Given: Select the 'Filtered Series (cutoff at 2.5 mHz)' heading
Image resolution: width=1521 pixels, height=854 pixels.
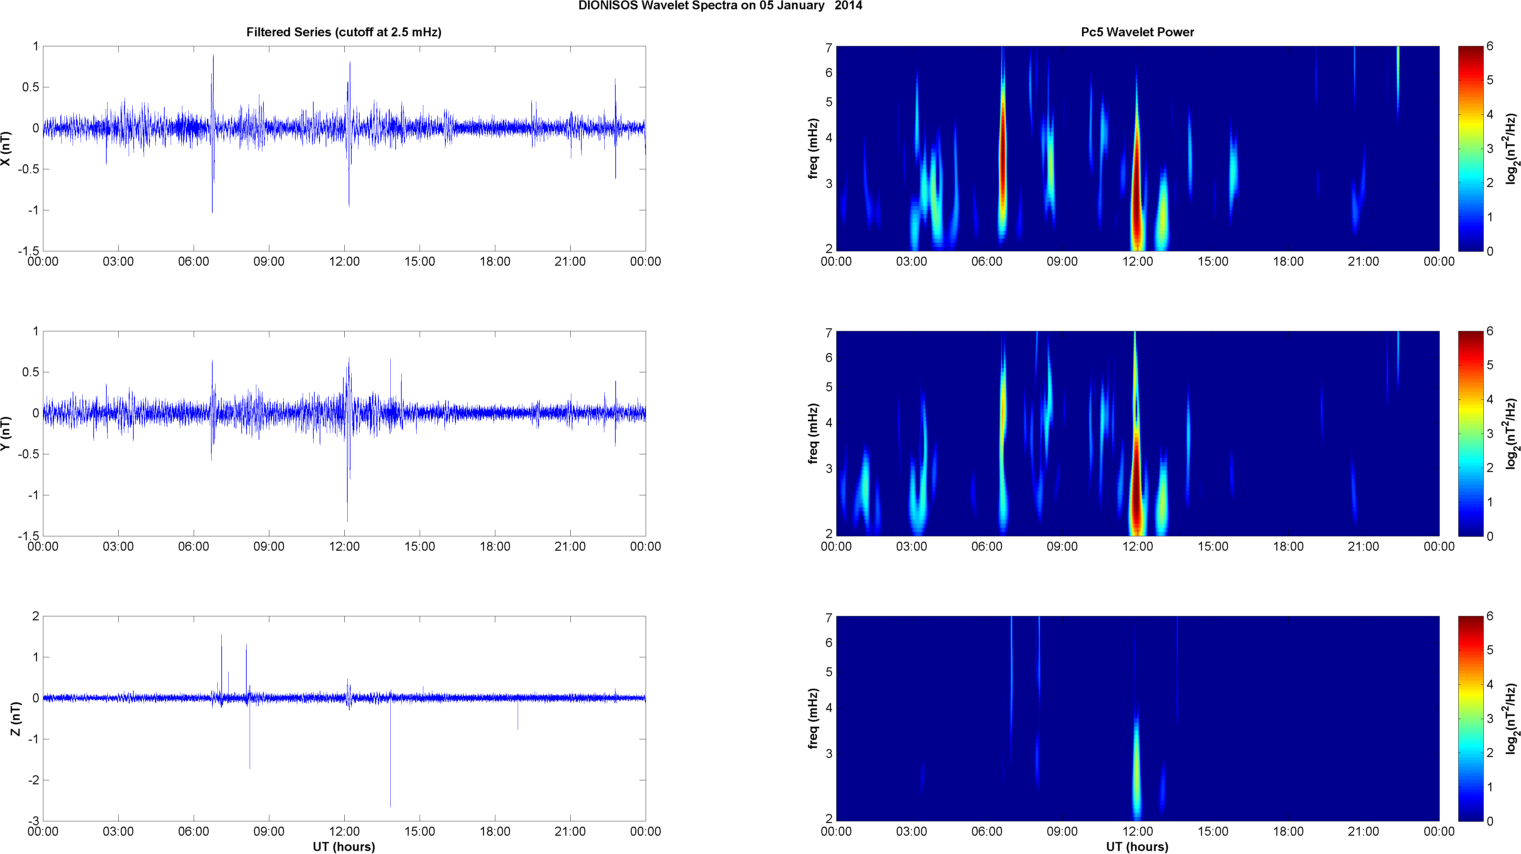Looking at the screenshot, I should point(344,32).
